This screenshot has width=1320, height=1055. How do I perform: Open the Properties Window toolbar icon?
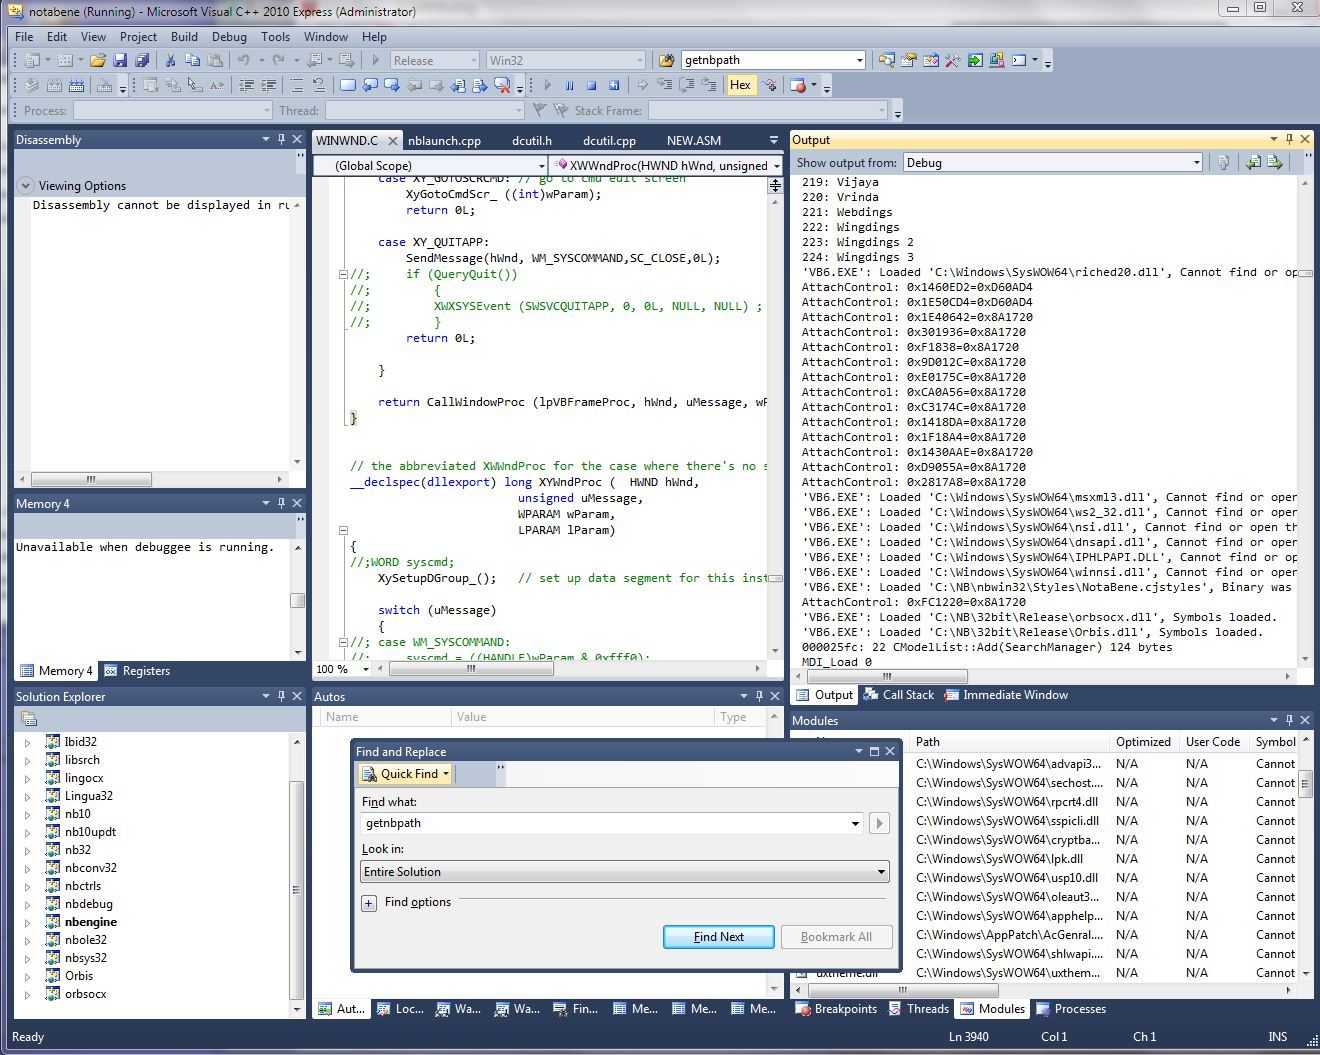(x=909, y=60)
